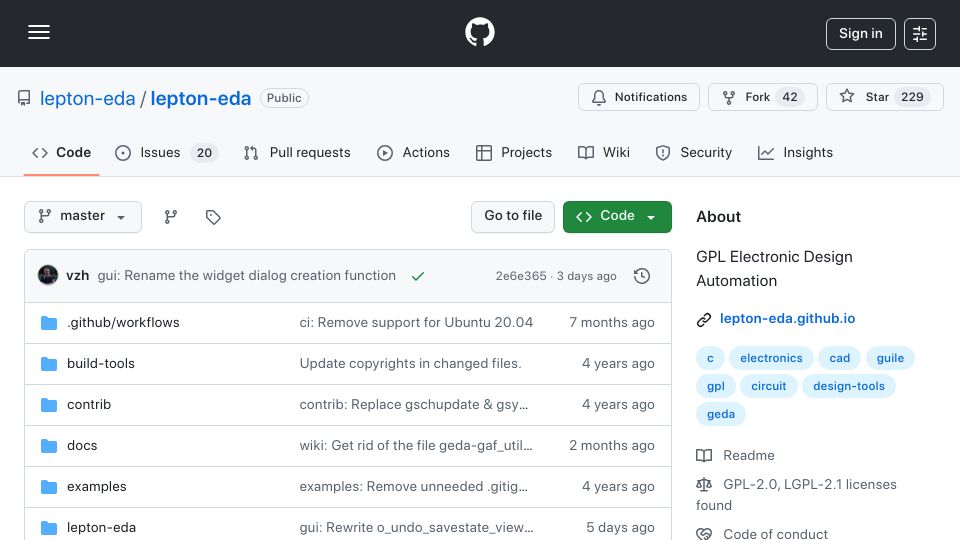Visit lepton-eda.github.io website link
Screen dimensions: 960x540
[787, 318]
